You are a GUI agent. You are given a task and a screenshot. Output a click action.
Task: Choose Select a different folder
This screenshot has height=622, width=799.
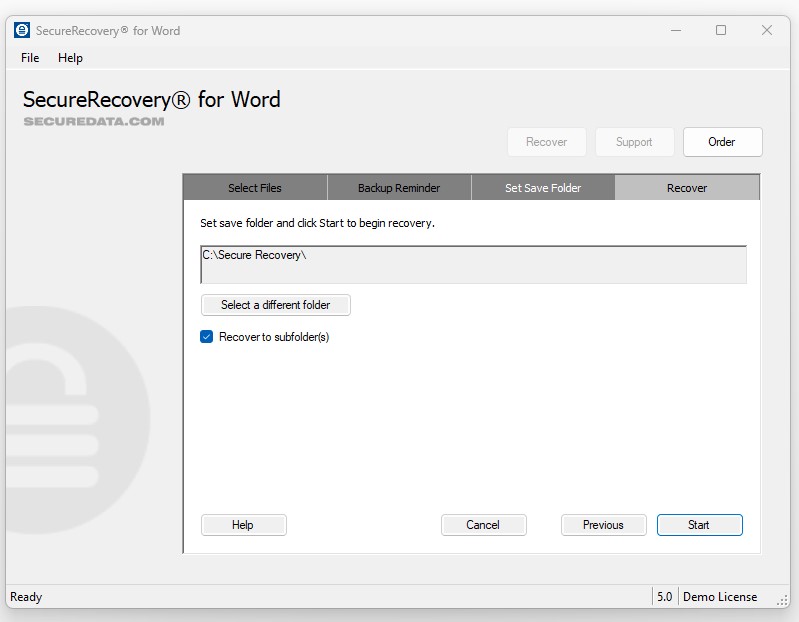click(275, 305)
